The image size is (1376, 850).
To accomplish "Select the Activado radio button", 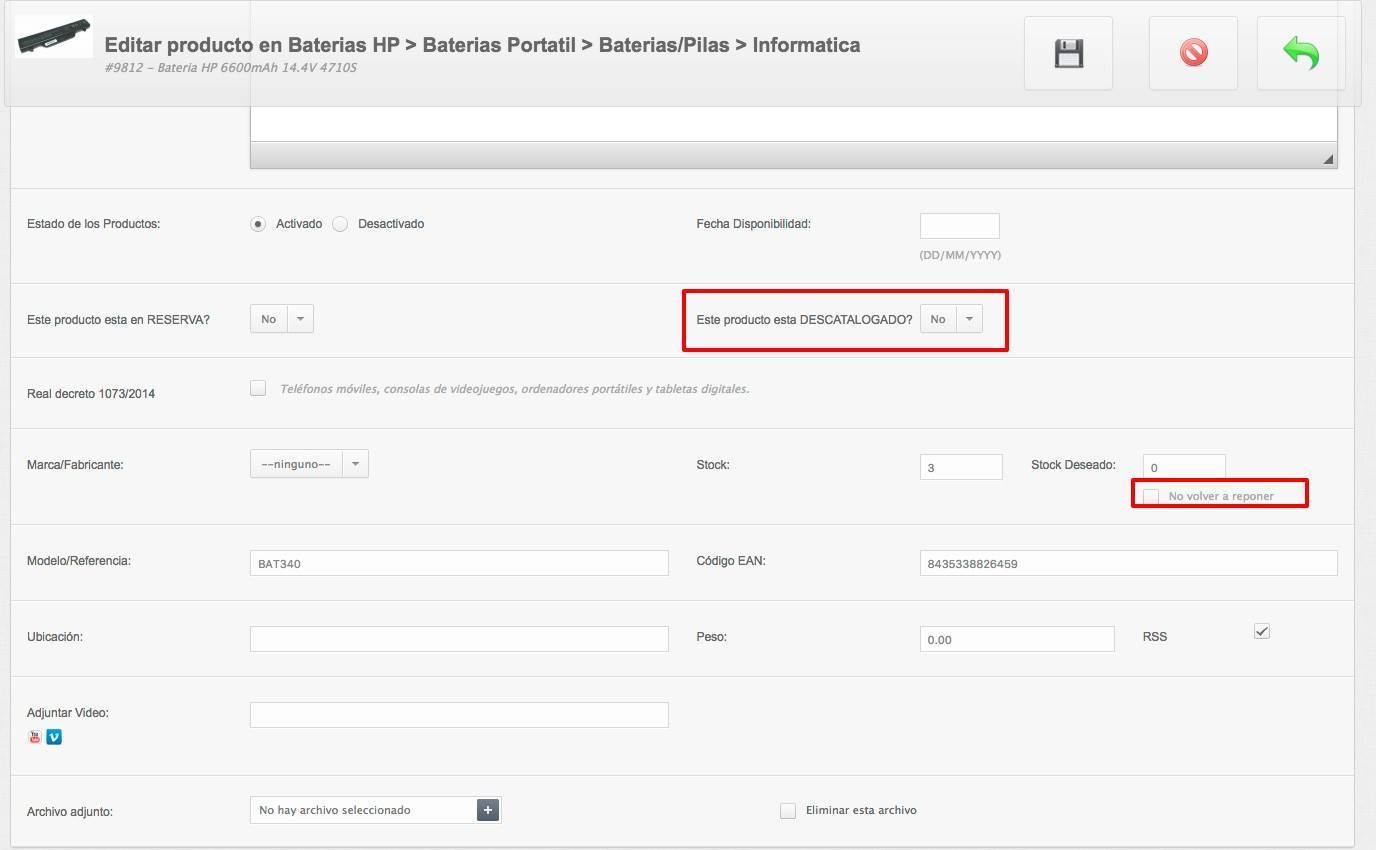I will pyautogui.click(x=258, y=224).
